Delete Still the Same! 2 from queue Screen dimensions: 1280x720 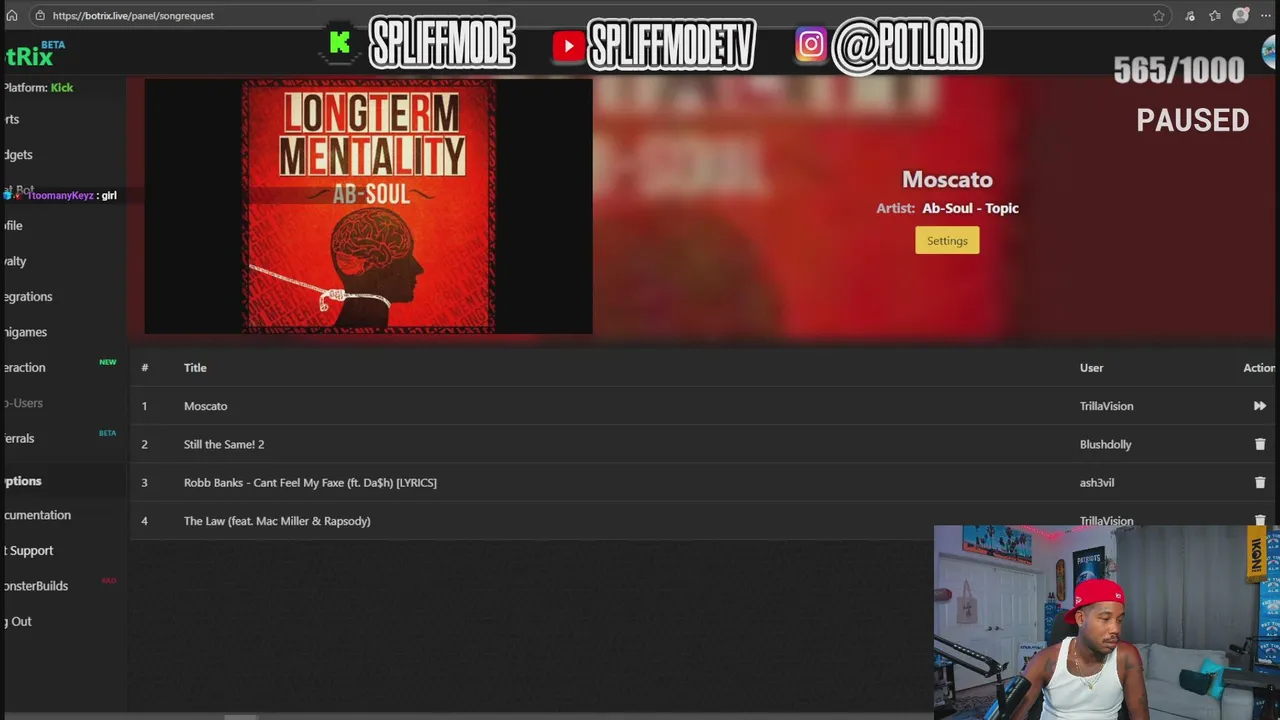(1259, 444)
